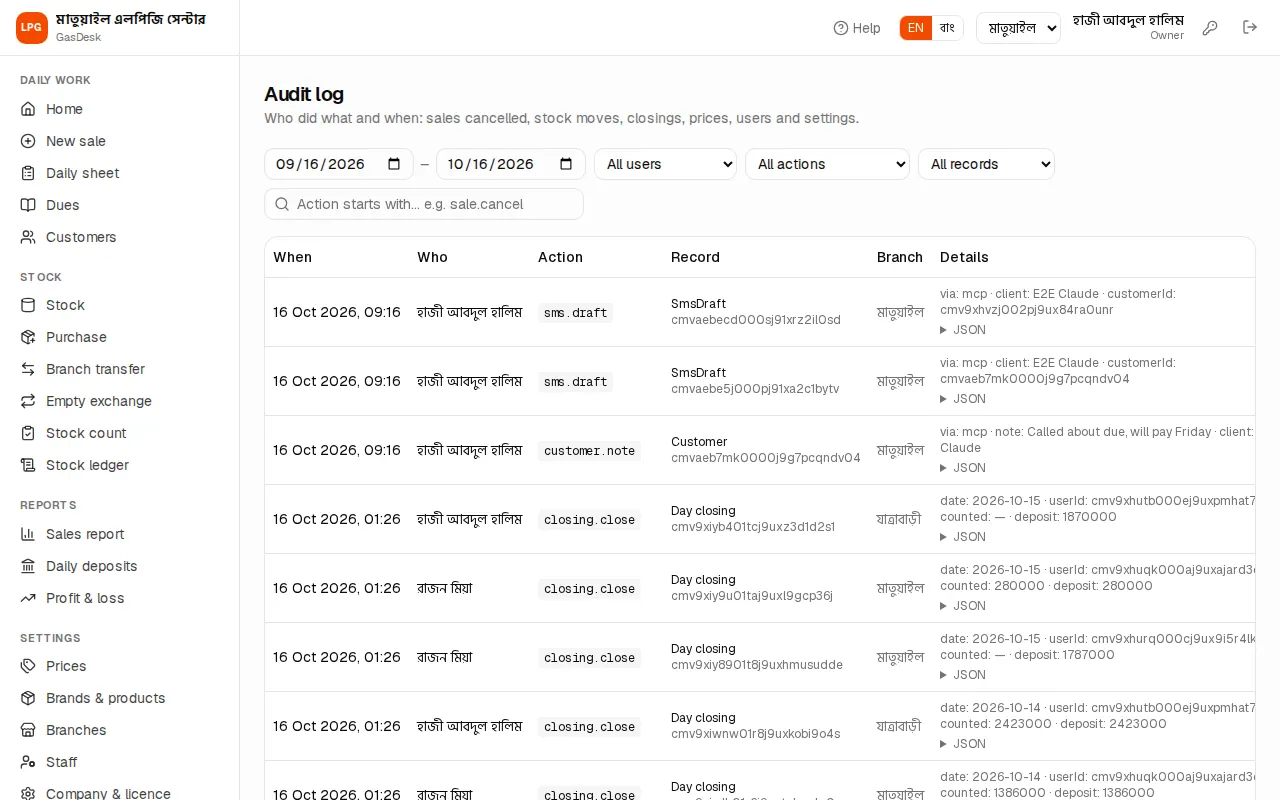Open Stock count
Image resolution: width=1280 pixels, height=800 pixels.
point(120,433)
